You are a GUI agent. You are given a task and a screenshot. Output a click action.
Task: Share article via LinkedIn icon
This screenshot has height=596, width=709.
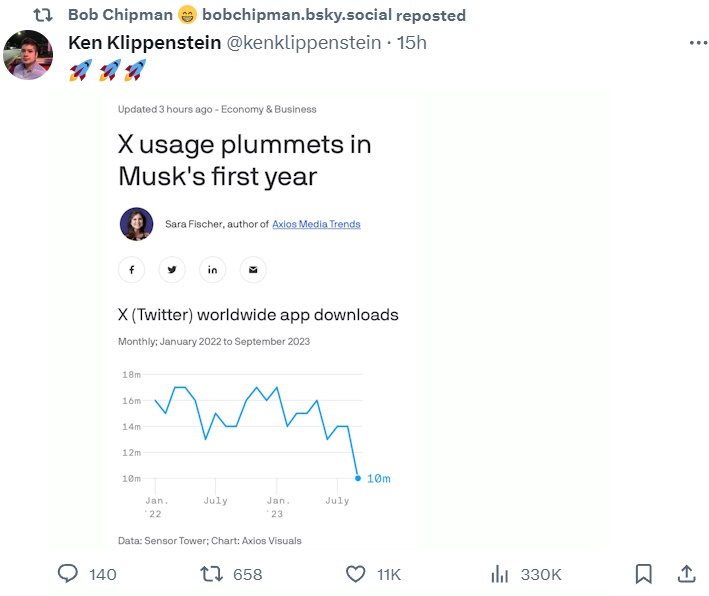tap(213, 270)
